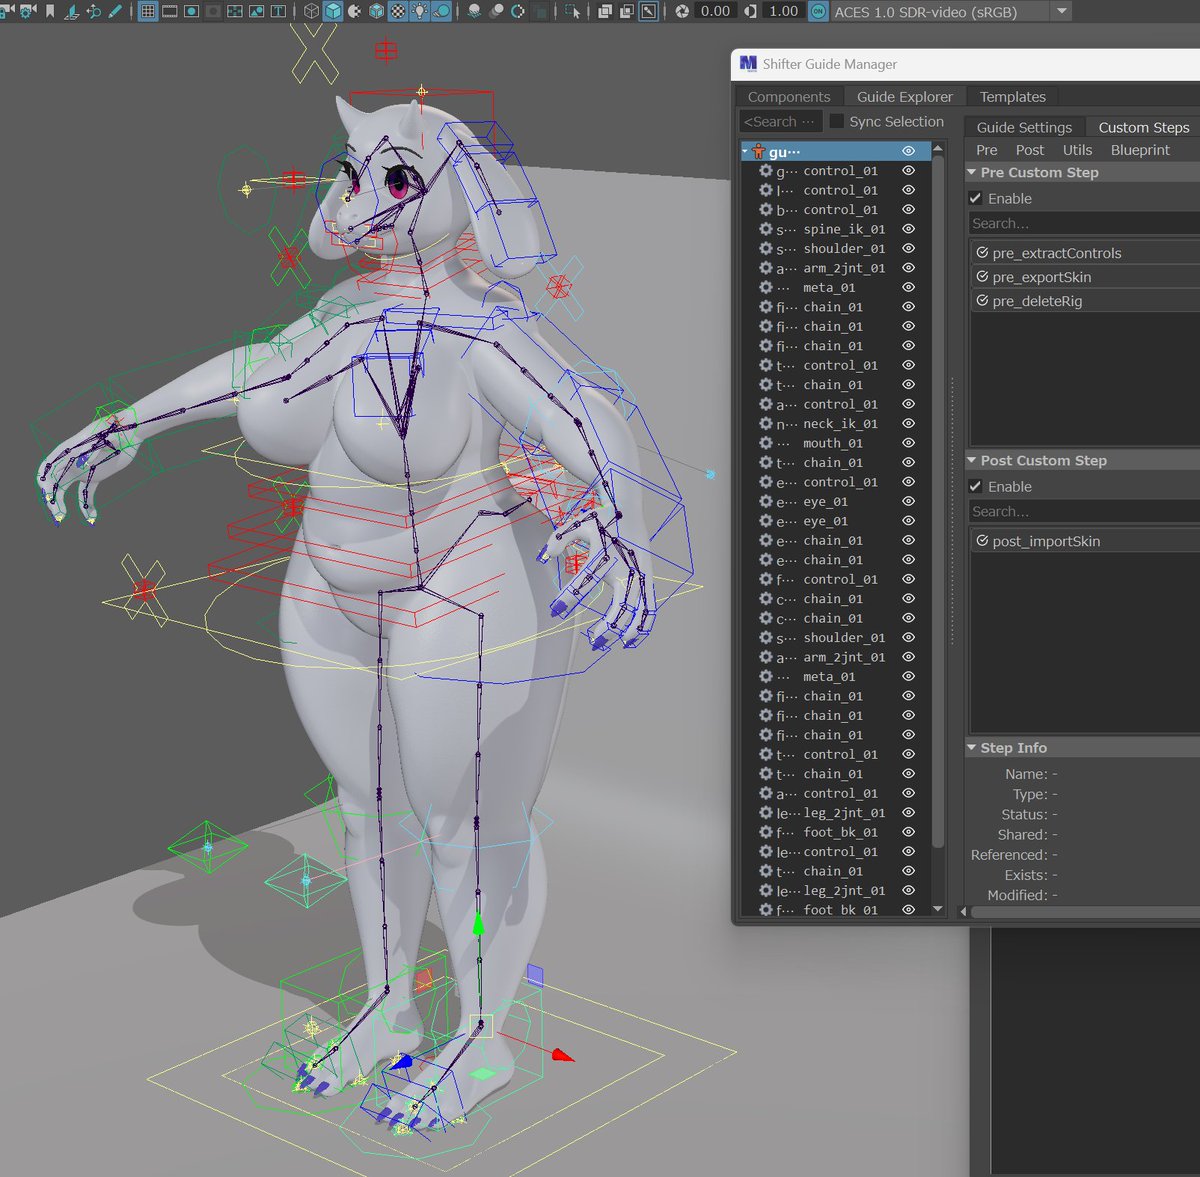The image size is (1200, 1177).
Task: Click the image plane icon
Action: click(71, 11)
